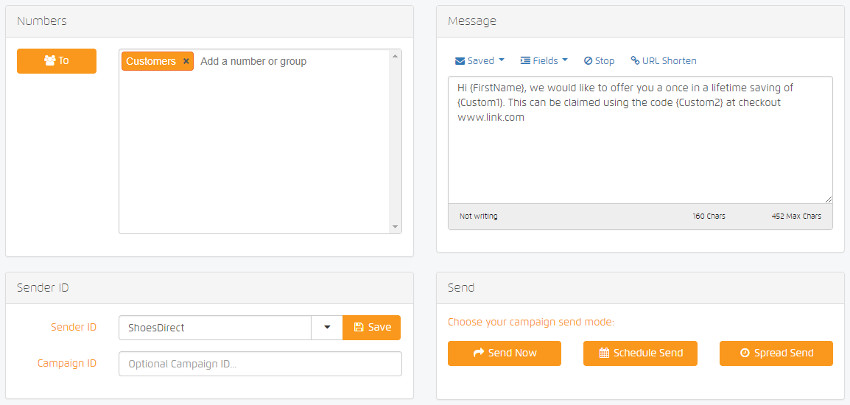Click the Schedule Send button
This screenshot has width=850, height=405.
coord(640,353)
